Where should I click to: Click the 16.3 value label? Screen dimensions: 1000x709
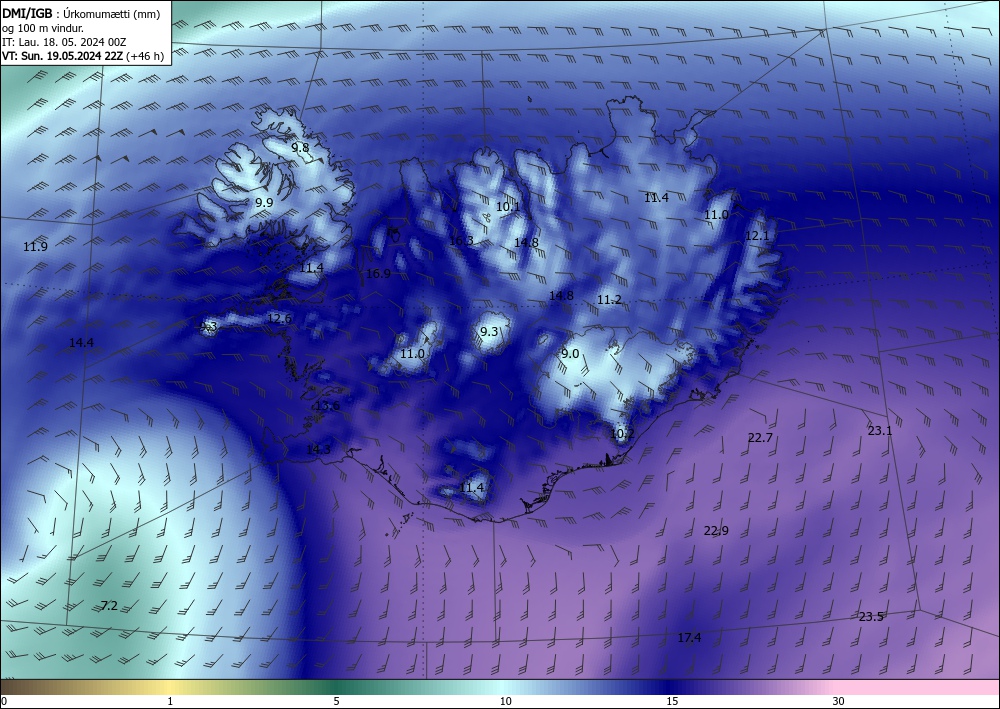[461, 240]
